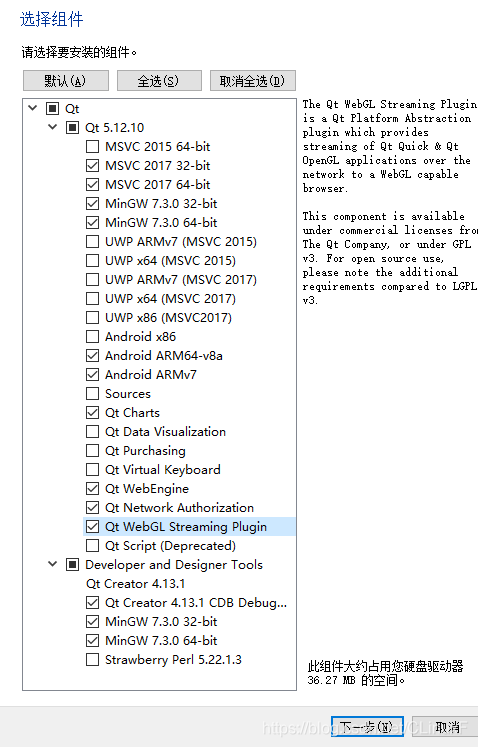478x747 pixels.
Task: Select the Qt Virtual Keyboard row label
Action: tap(163, 470)
